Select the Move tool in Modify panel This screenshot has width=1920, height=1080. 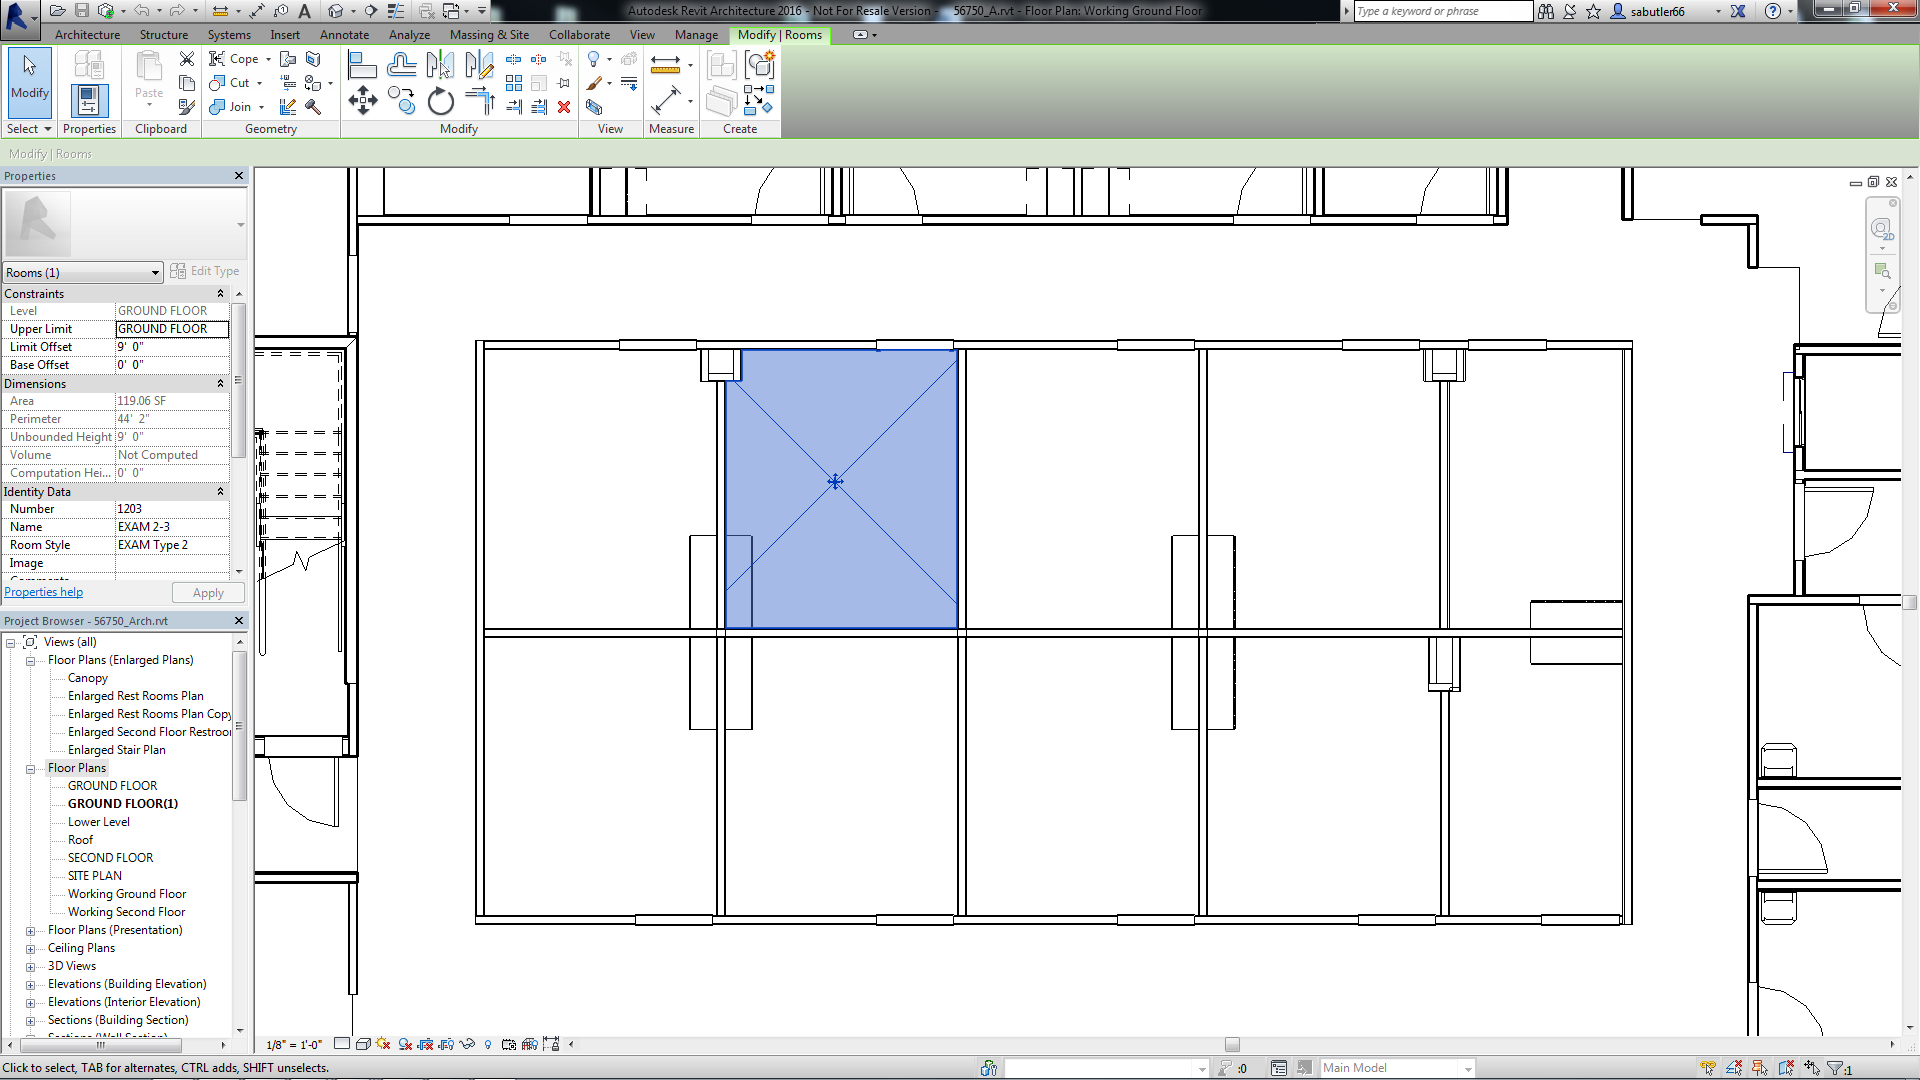(x=362, y=100)
